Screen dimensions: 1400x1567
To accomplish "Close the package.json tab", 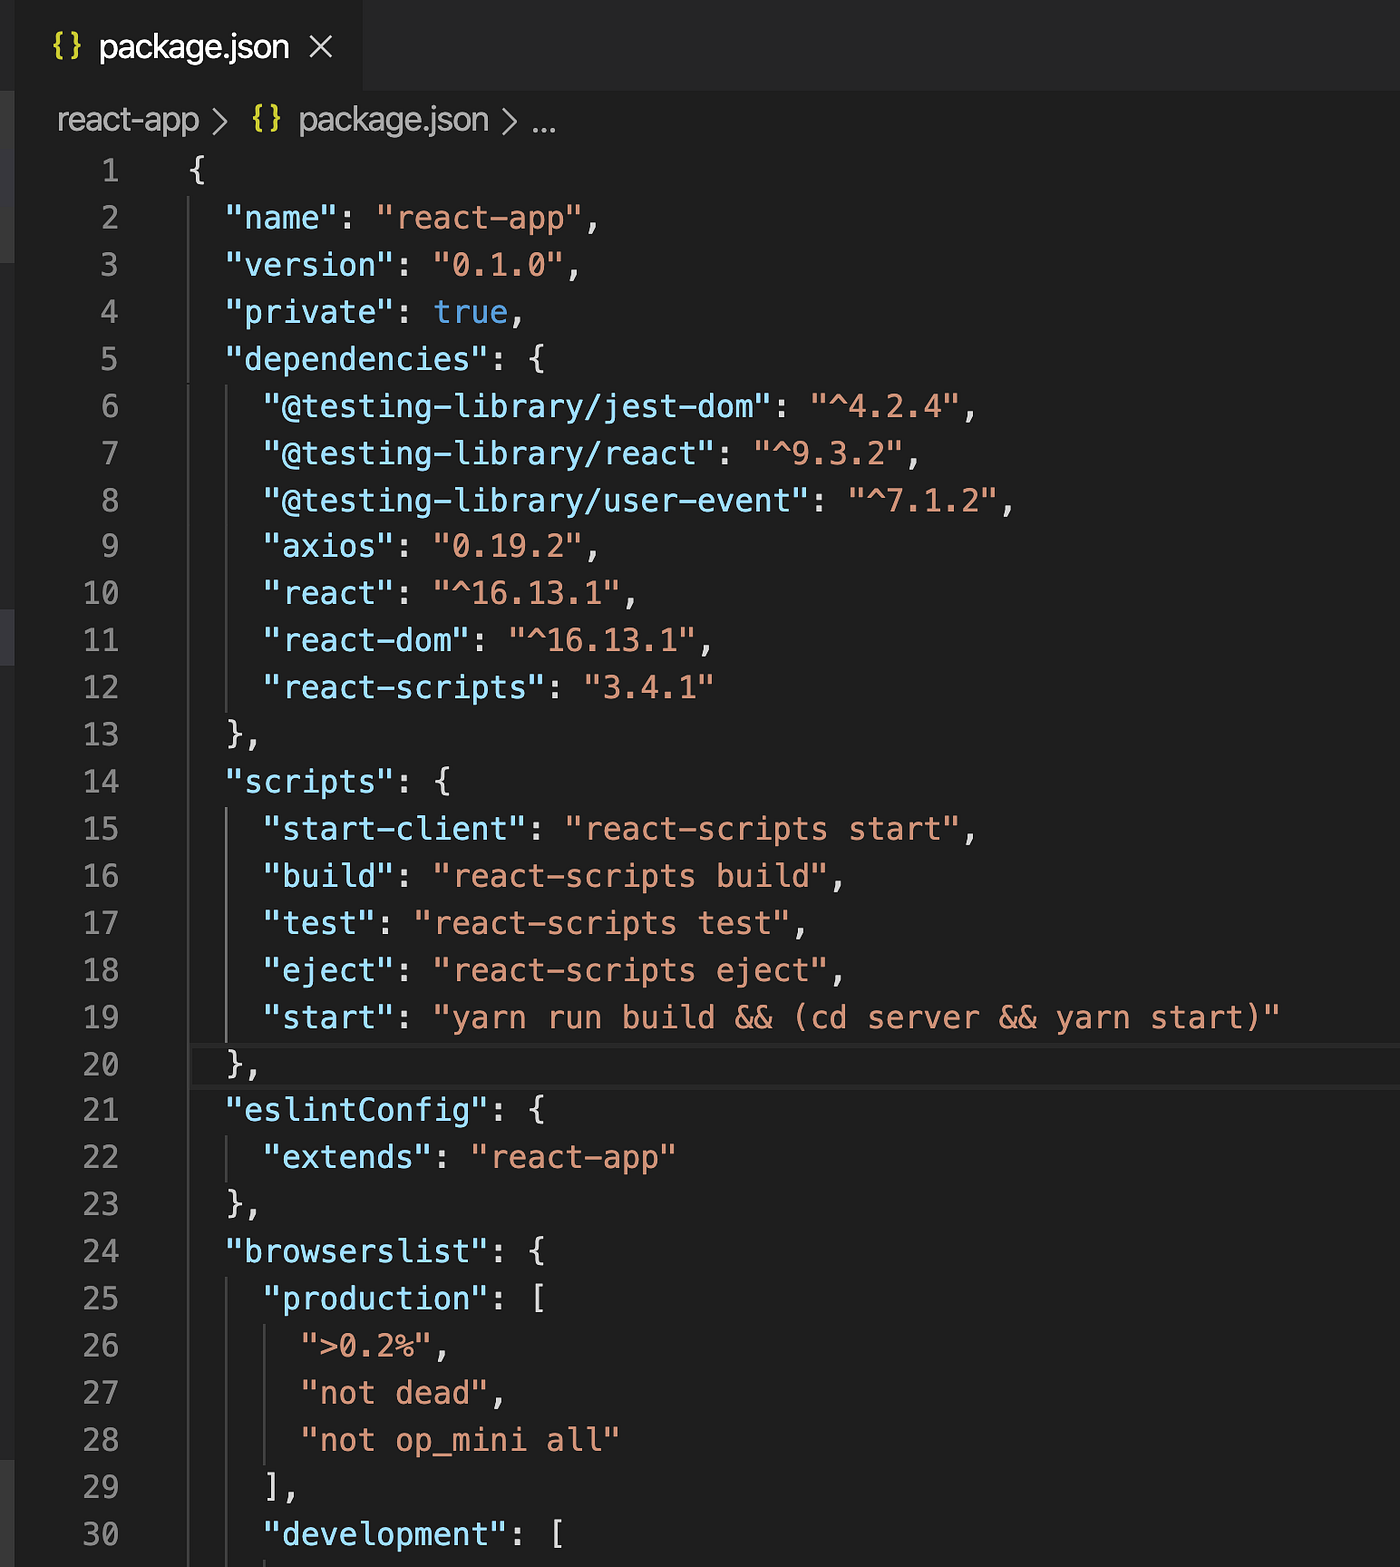I will [319, 46].
